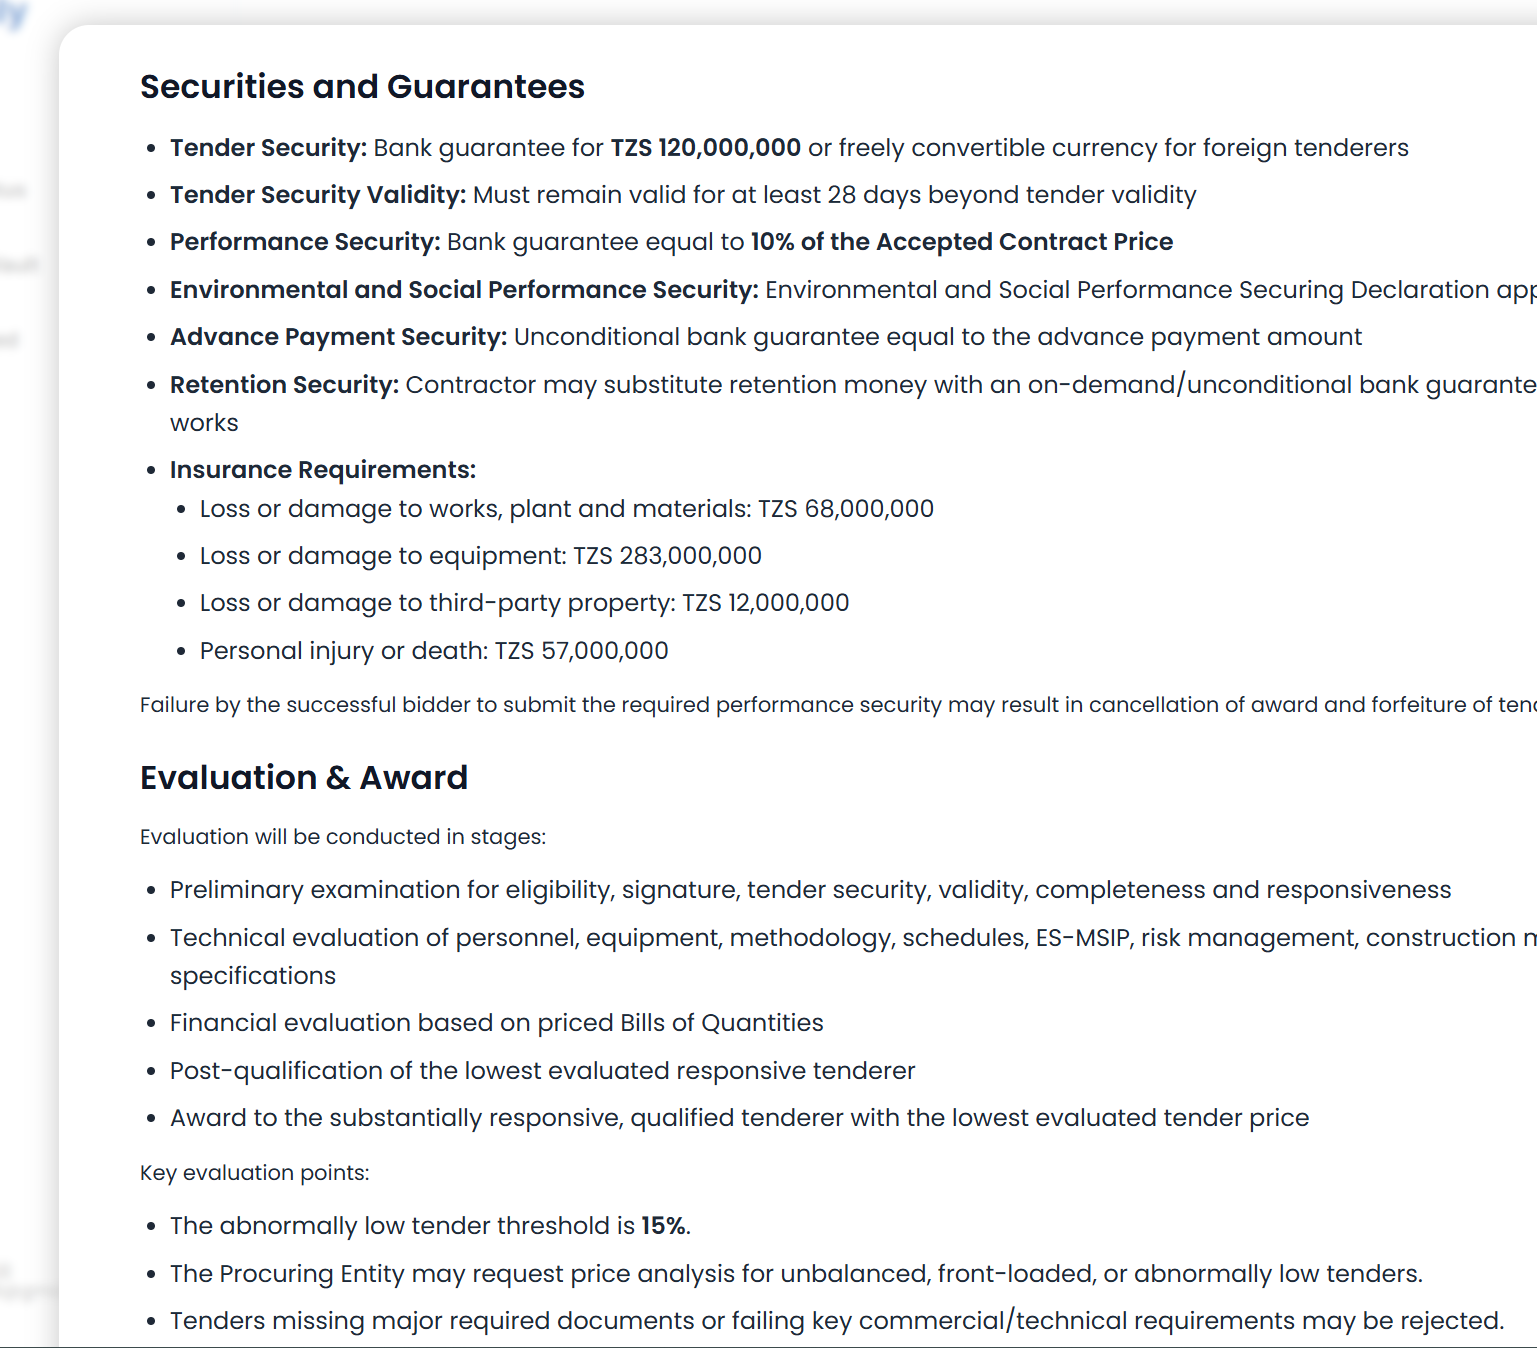
Task: Click the 10% of the Accepted Contract Price text
Action: point(962,242)
